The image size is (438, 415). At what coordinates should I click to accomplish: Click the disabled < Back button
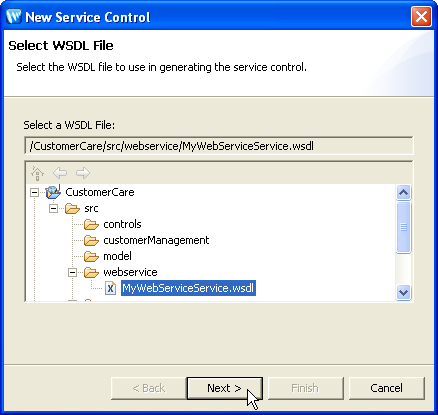[x=149, y=388]
